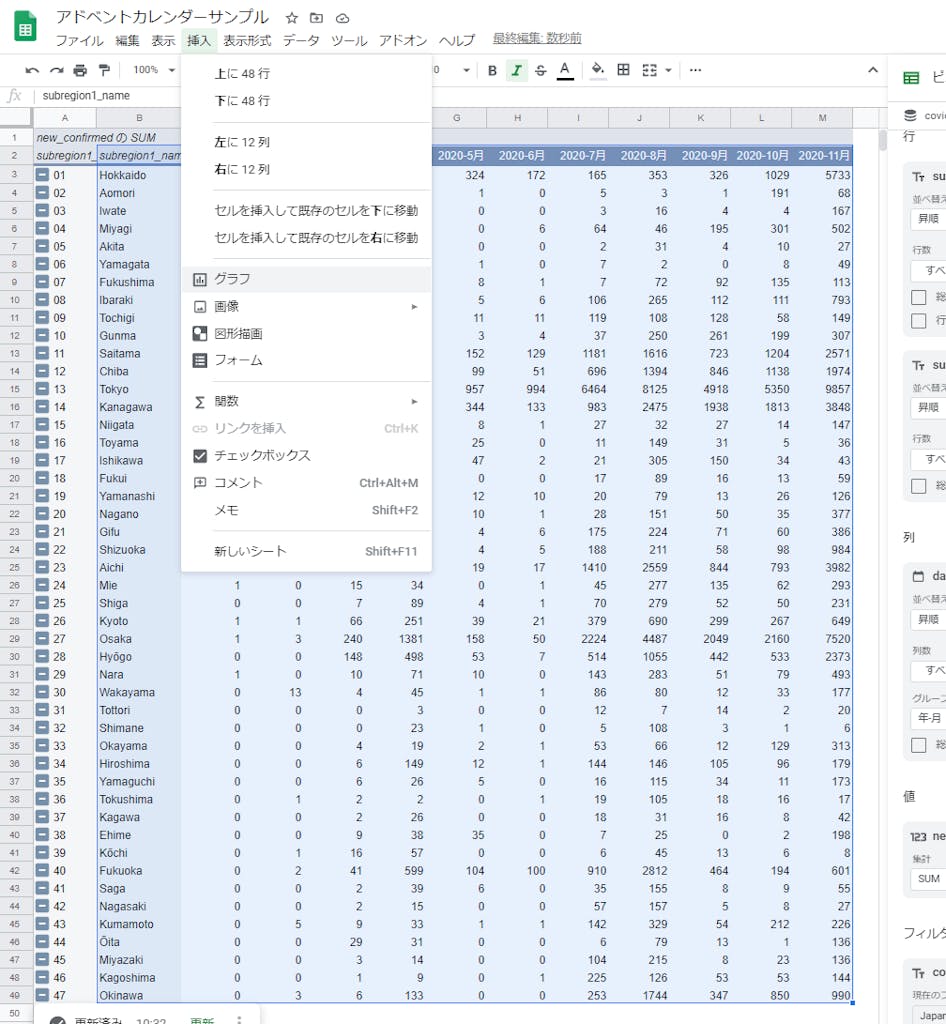The image size is (946, 1024).
Task: Select グラフ from the insert menu
Action: [x=306, y=280]
